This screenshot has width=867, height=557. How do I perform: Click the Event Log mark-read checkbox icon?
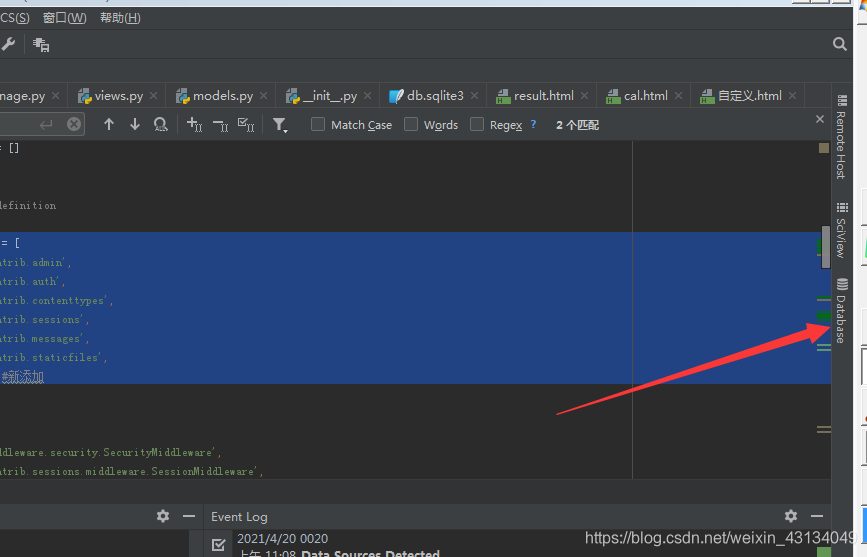pos(218,545)
